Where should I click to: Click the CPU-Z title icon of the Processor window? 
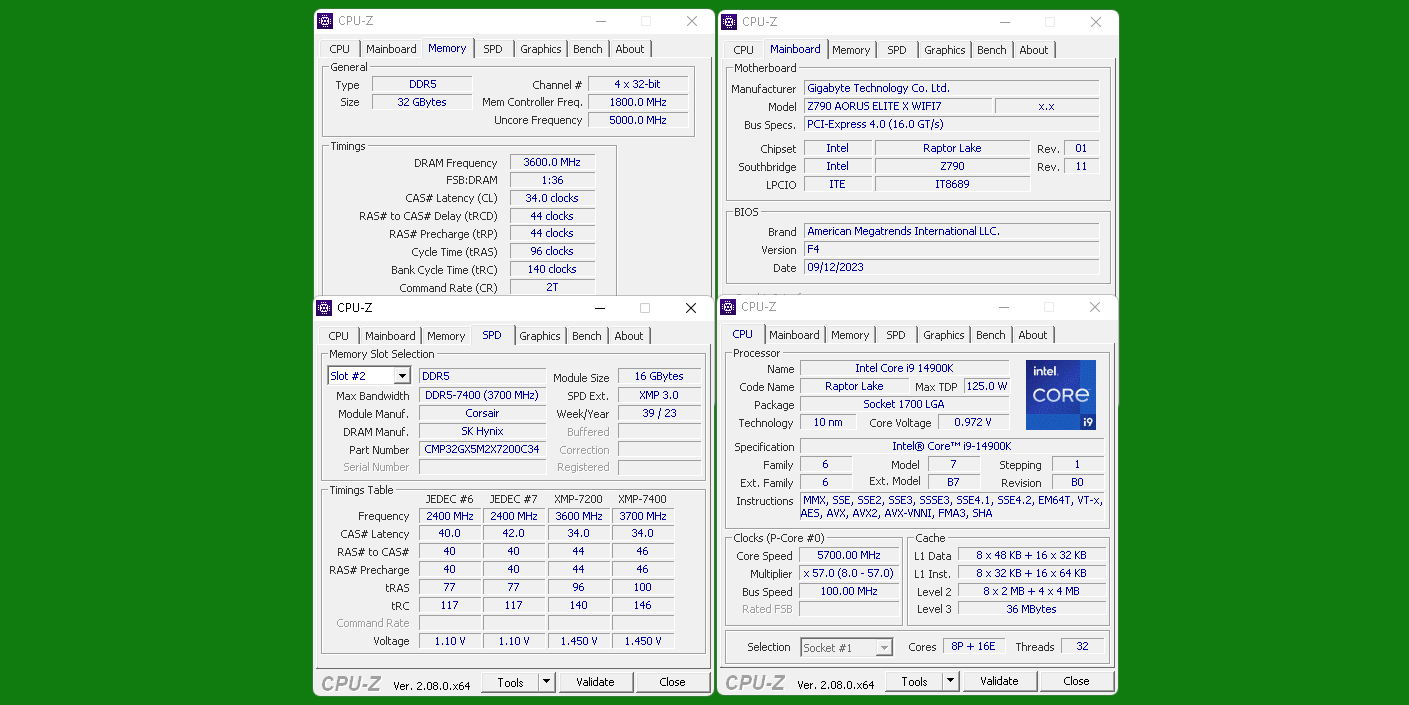pos(728,307)
